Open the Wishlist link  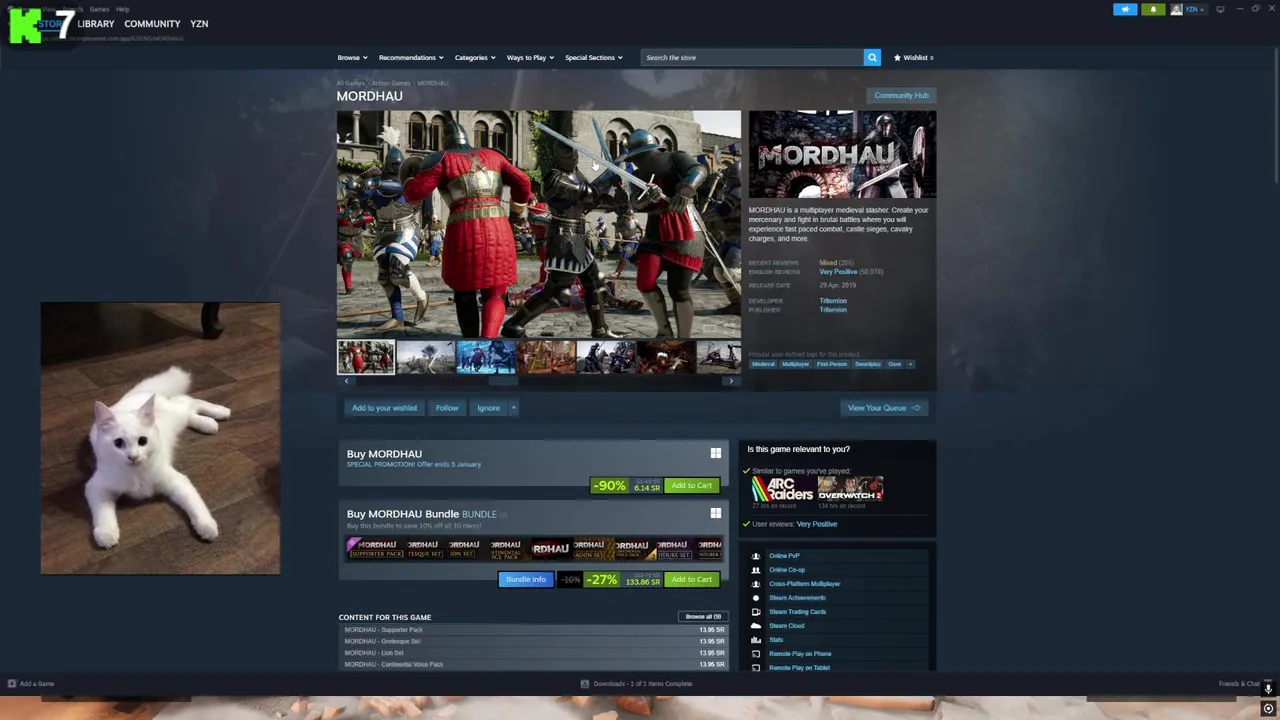pyautogui.click(x=913, y=58)
